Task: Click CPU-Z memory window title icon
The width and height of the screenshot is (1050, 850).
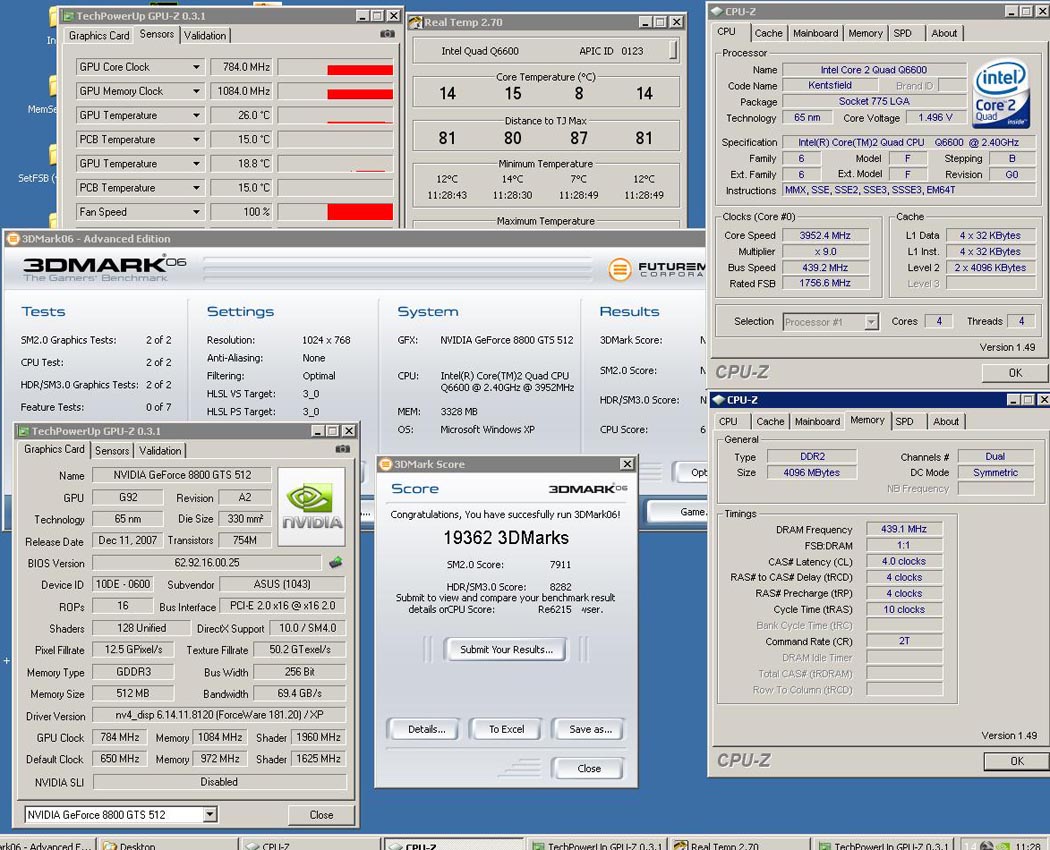Action: (x=719, y=400)
